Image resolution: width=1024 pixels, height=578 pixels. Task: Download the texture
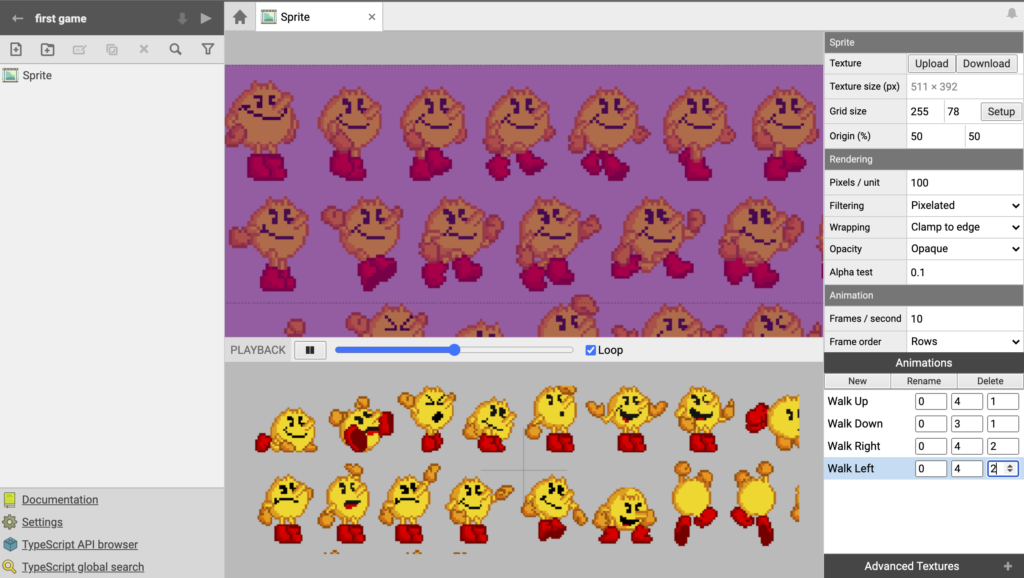pos(986,63)
